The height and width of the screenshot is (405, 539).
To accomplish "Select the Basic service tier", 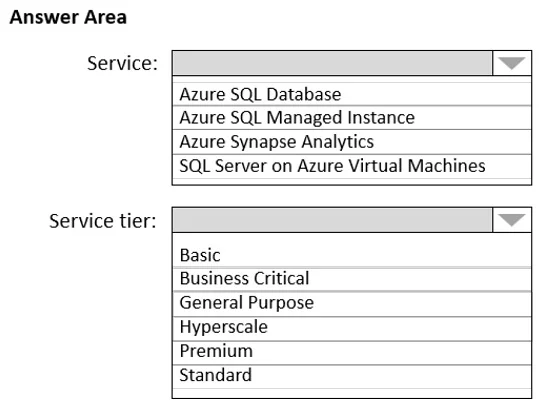I will (x=352, y=255).
